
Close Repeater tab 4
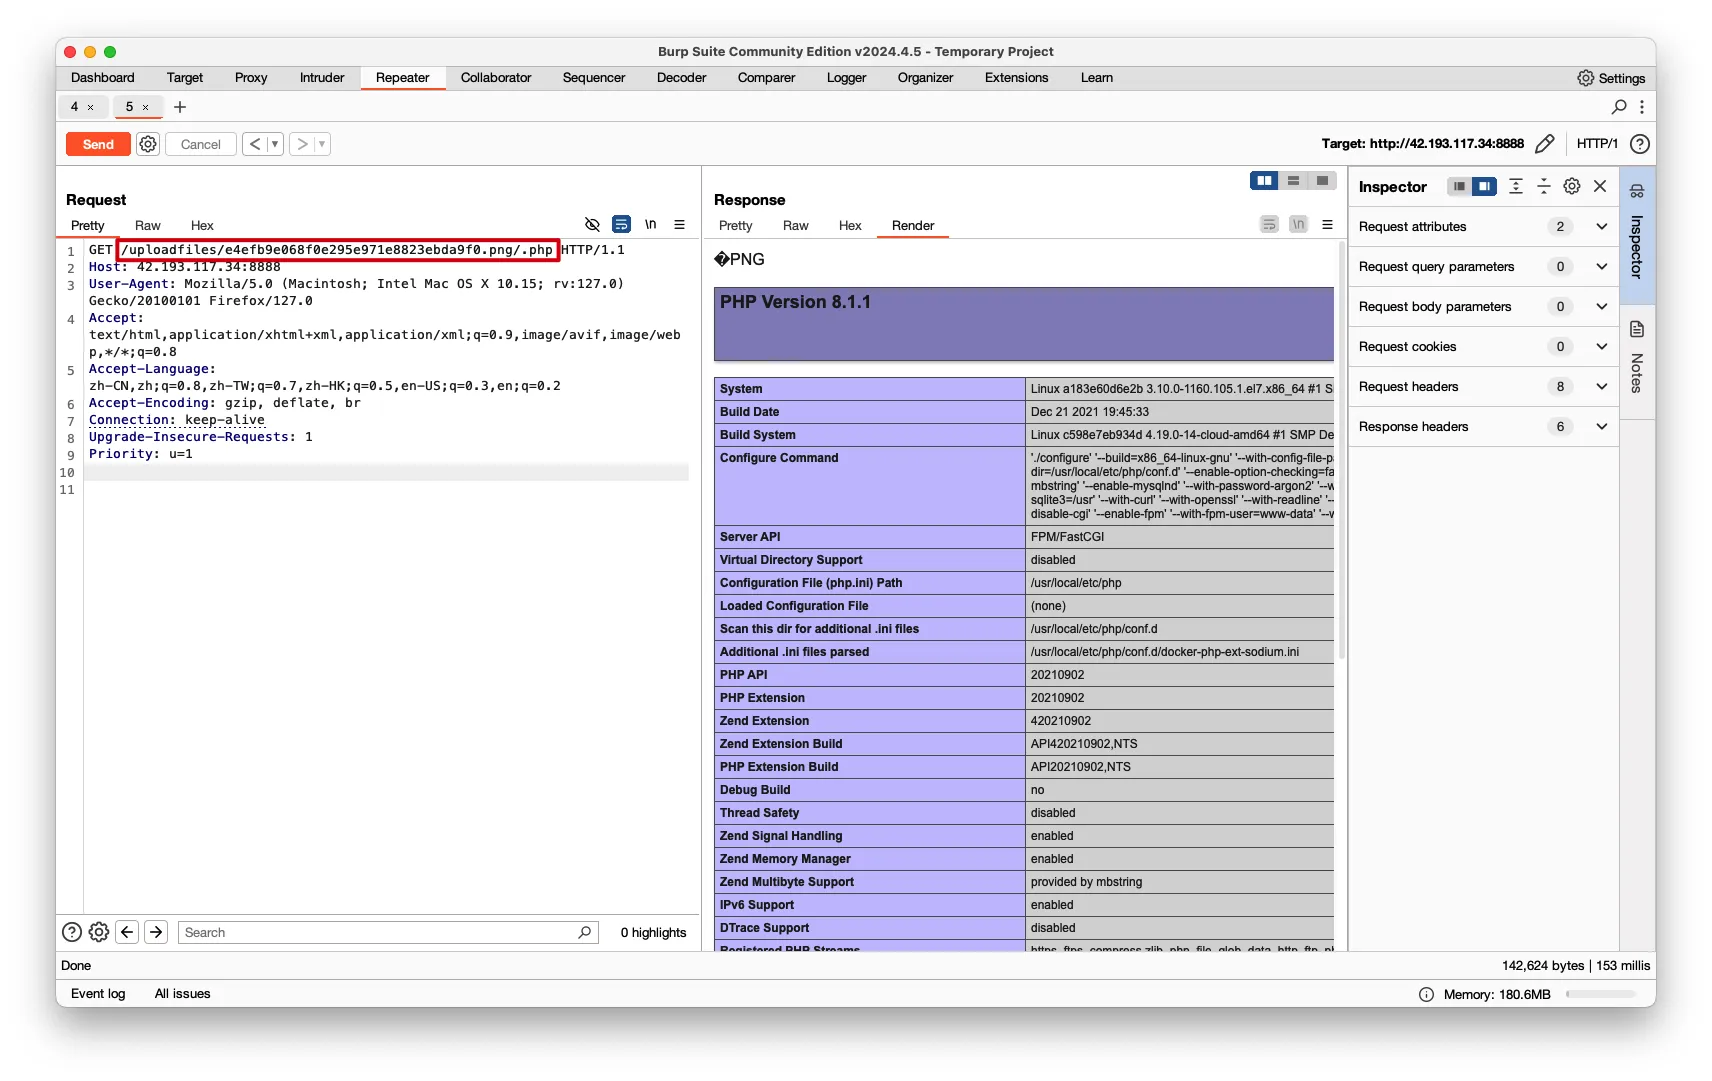click(90, 107)
